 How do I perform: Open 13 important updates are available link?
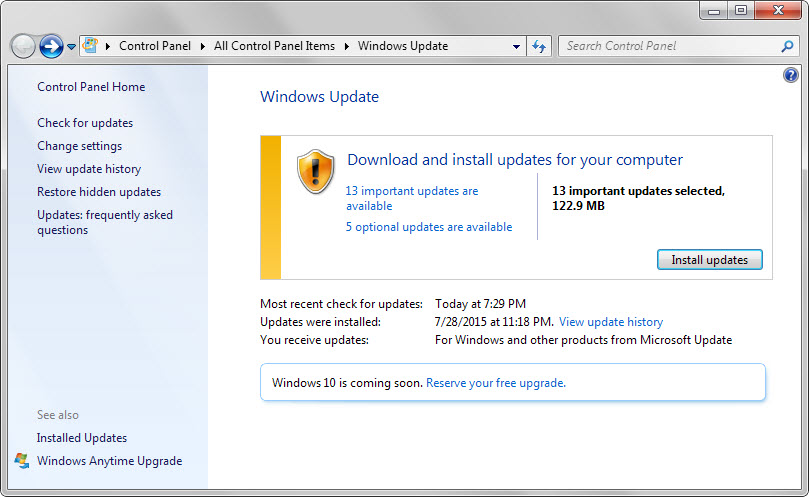pos(412,198)
